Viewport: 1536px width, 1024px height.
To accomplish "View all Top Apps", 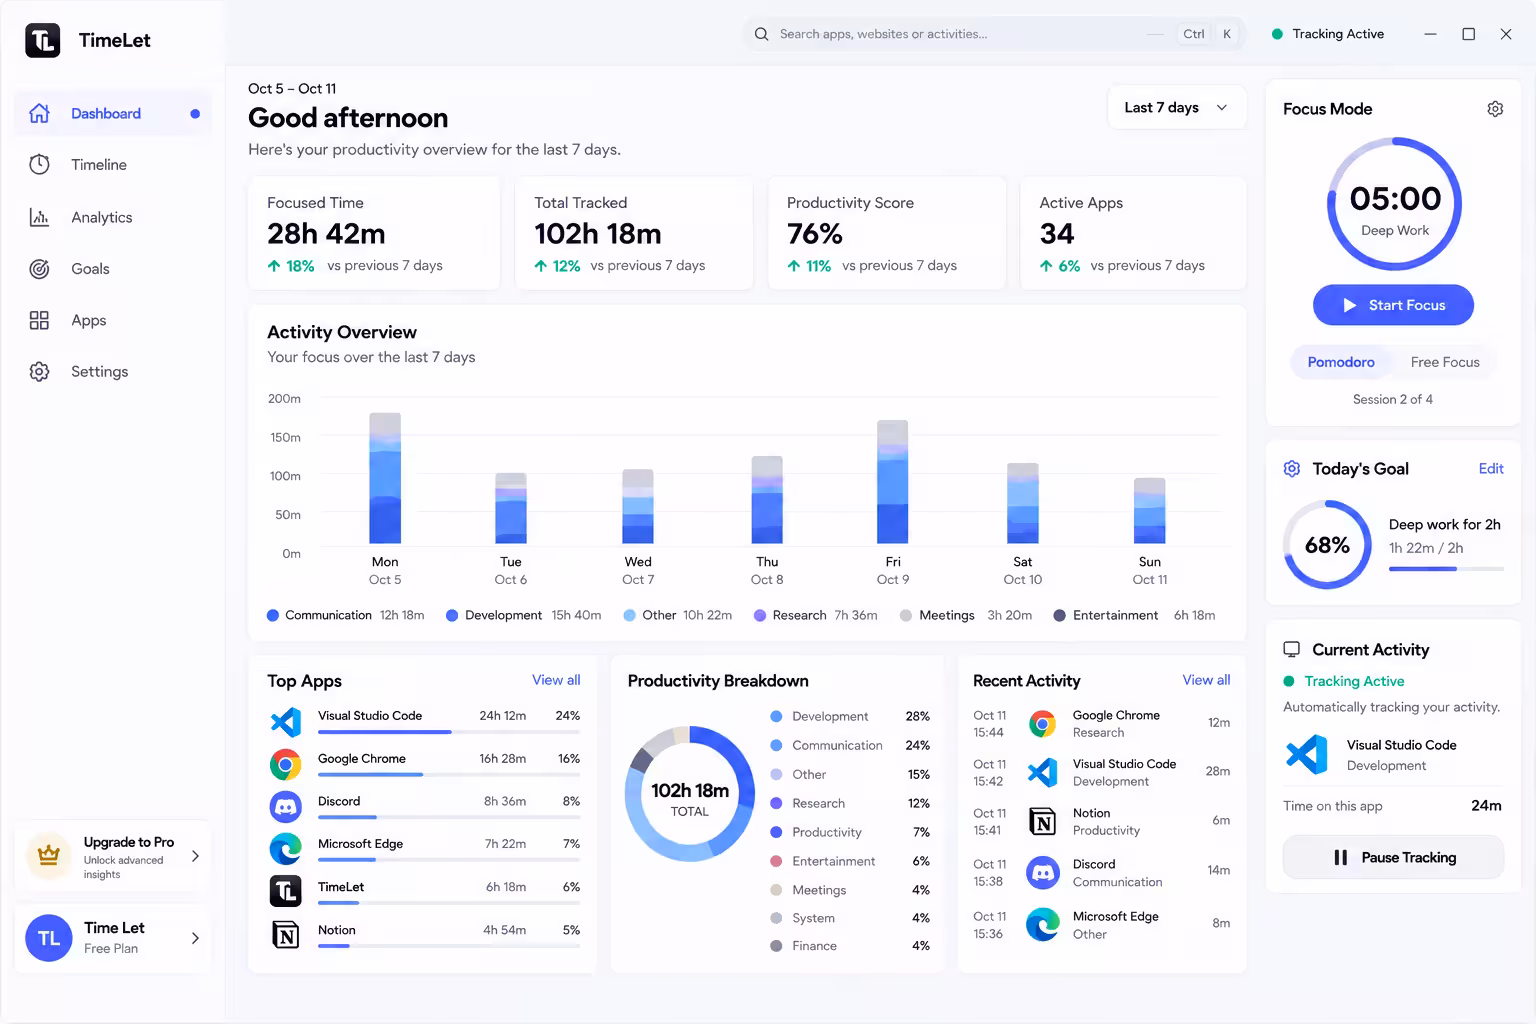I will [556, 680].
